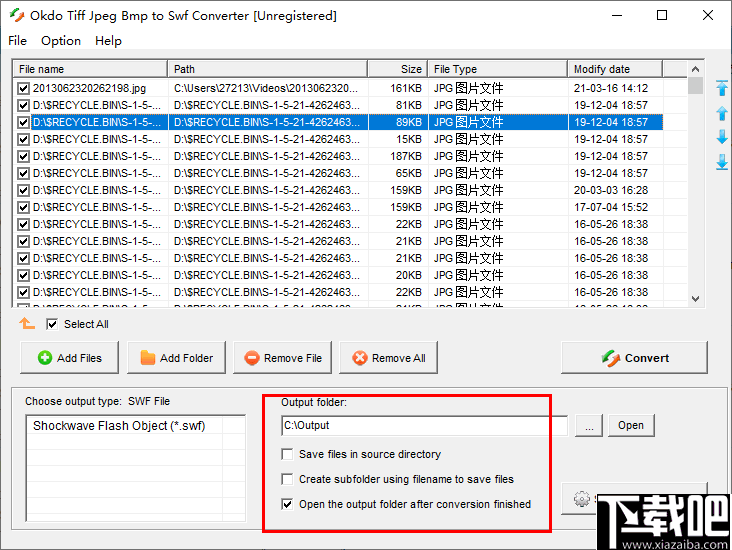This screenshot has width=732, height=550.
Task: Browse for output folder with ... button
Action: pos(589,425)
